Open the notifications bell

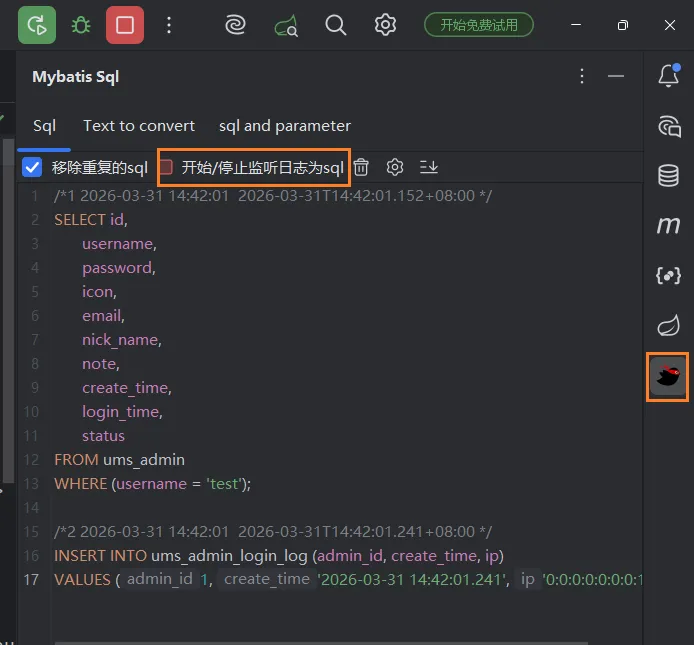point(668,76)
